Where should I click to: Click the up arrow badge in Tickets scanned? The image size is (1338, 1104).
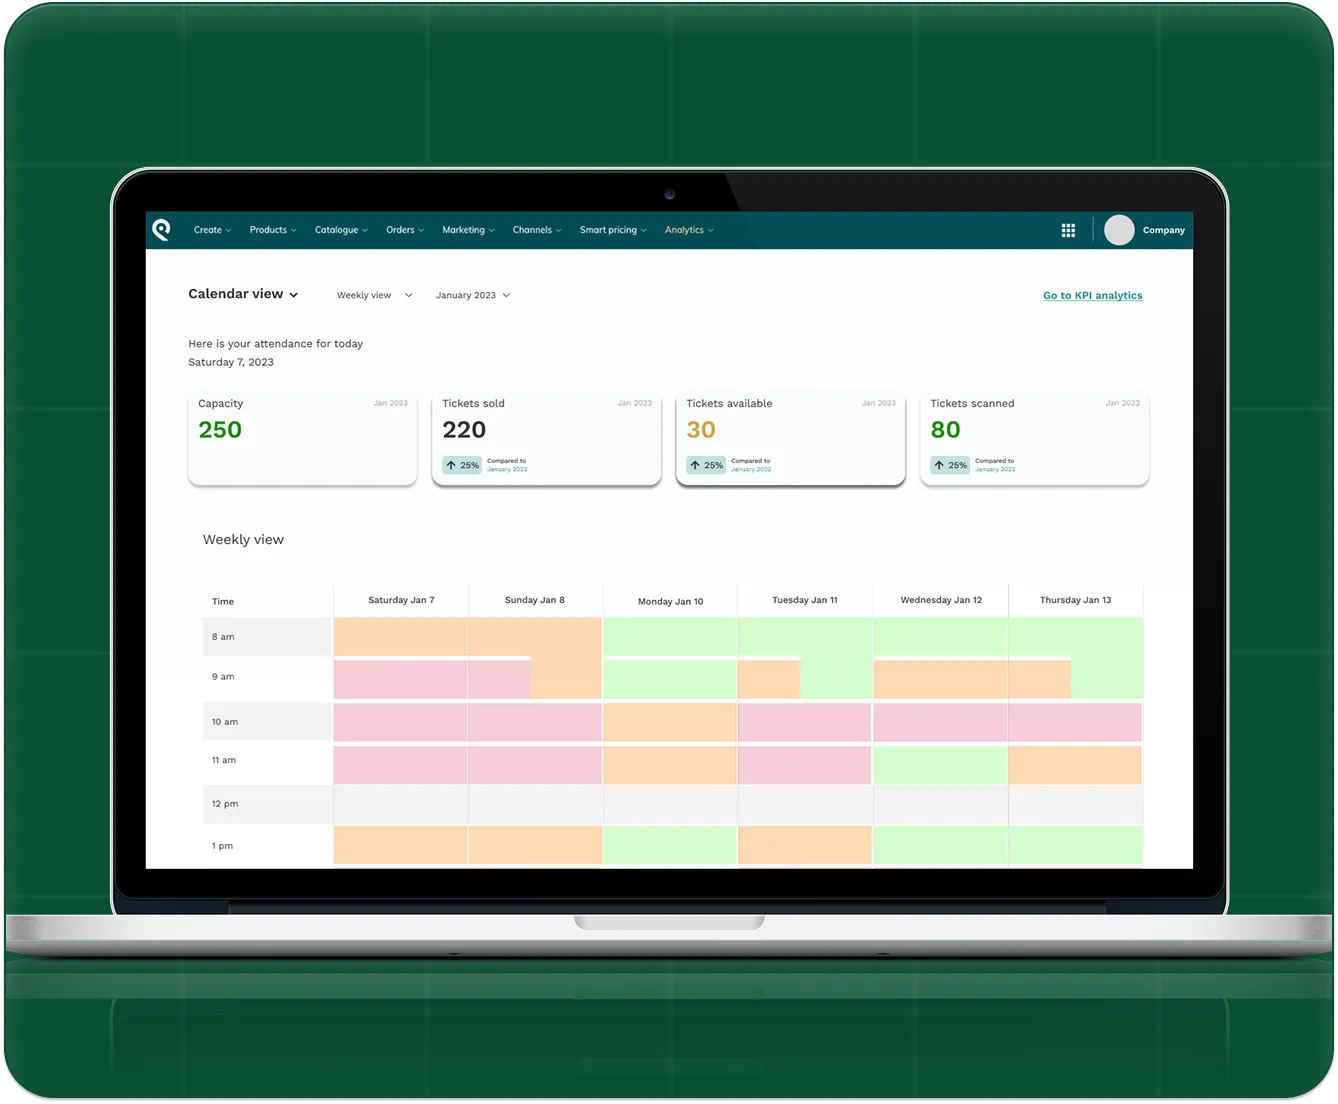939,465
